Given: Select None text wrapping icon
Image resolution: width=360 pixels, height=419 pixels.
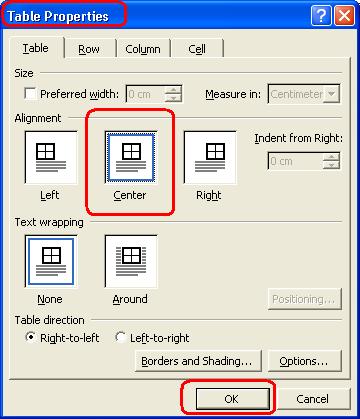Looking at the screenshot, I should coord(51,261).
